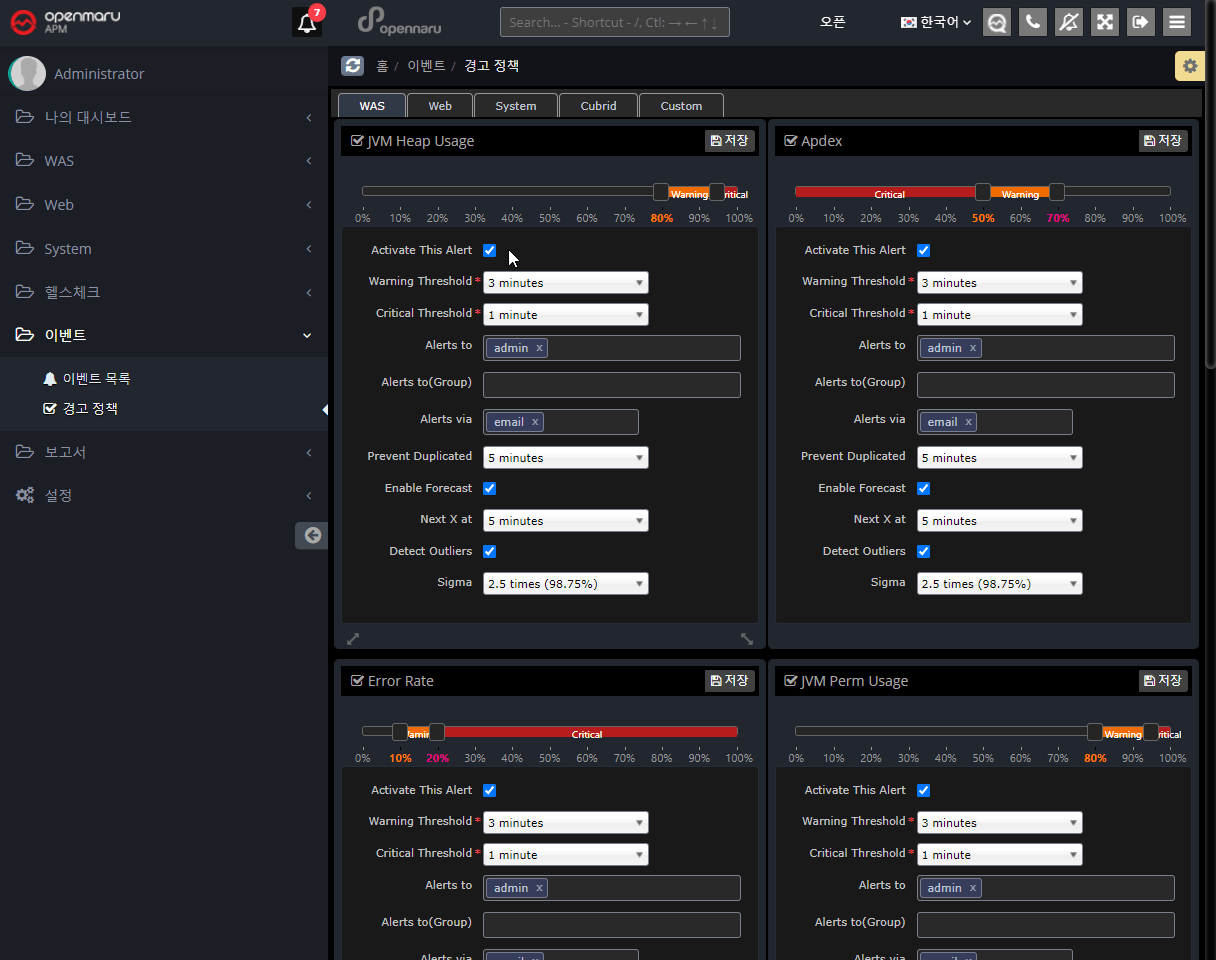Click the phone contact icon in header
Viewport: 1216px width, 960px height.
[1032, 22]
